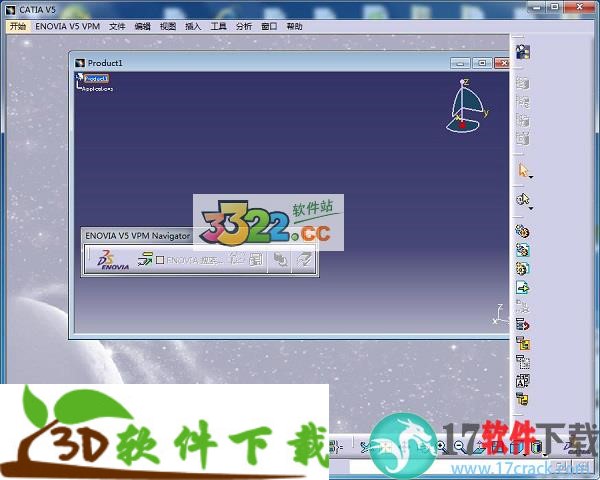This screenshot has height=480, width=600.
Task: Click the Replace Component red arrow icon
Action: (x=522, y=325)
